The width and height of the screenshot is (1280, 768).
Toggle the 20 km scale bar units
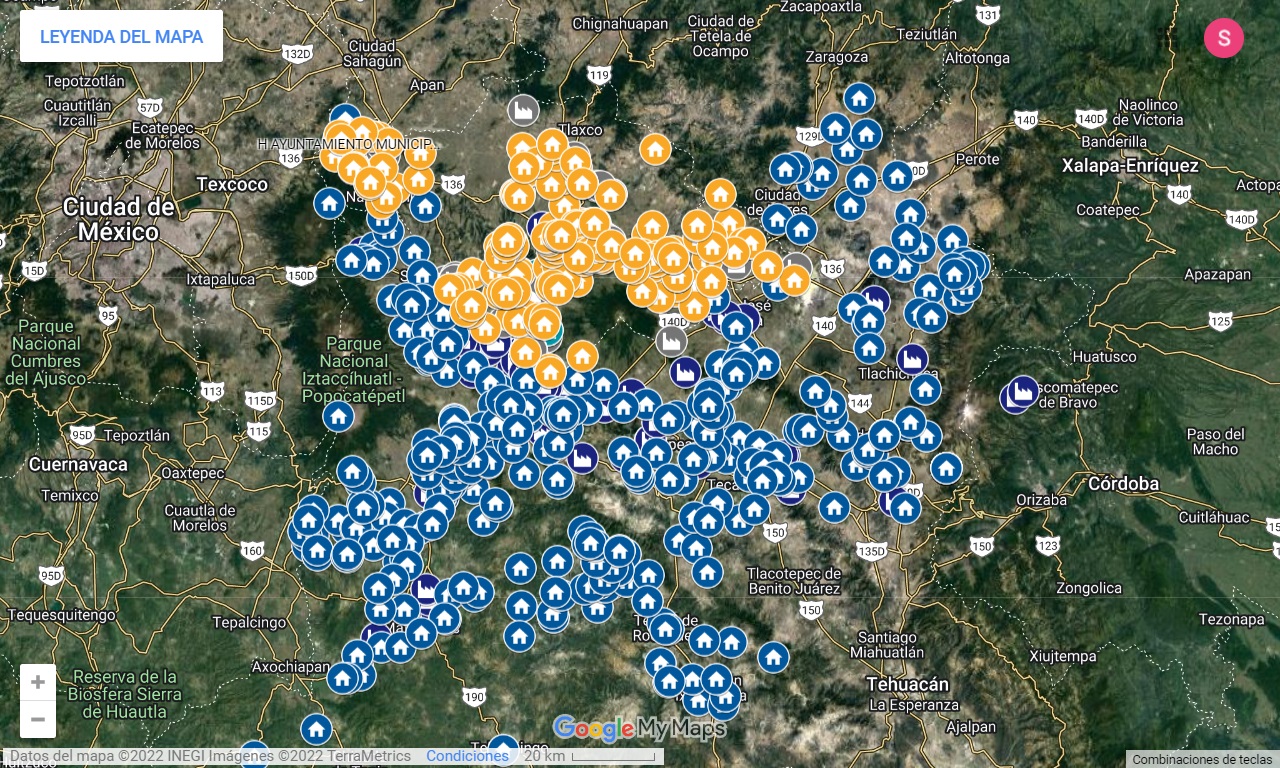pyautogui.click(x=588, y=756)
